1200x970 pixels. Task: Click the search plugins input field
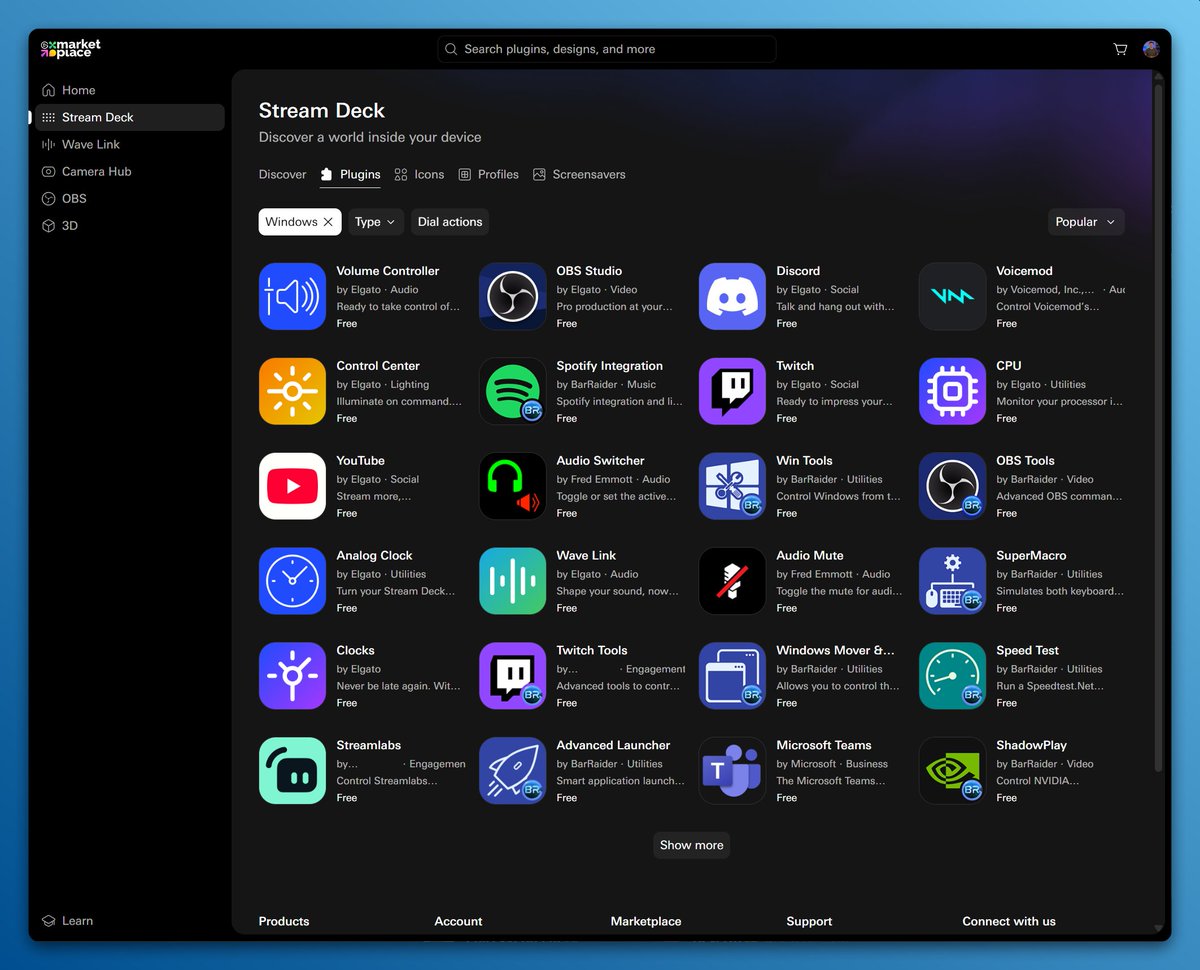point(605,48)
